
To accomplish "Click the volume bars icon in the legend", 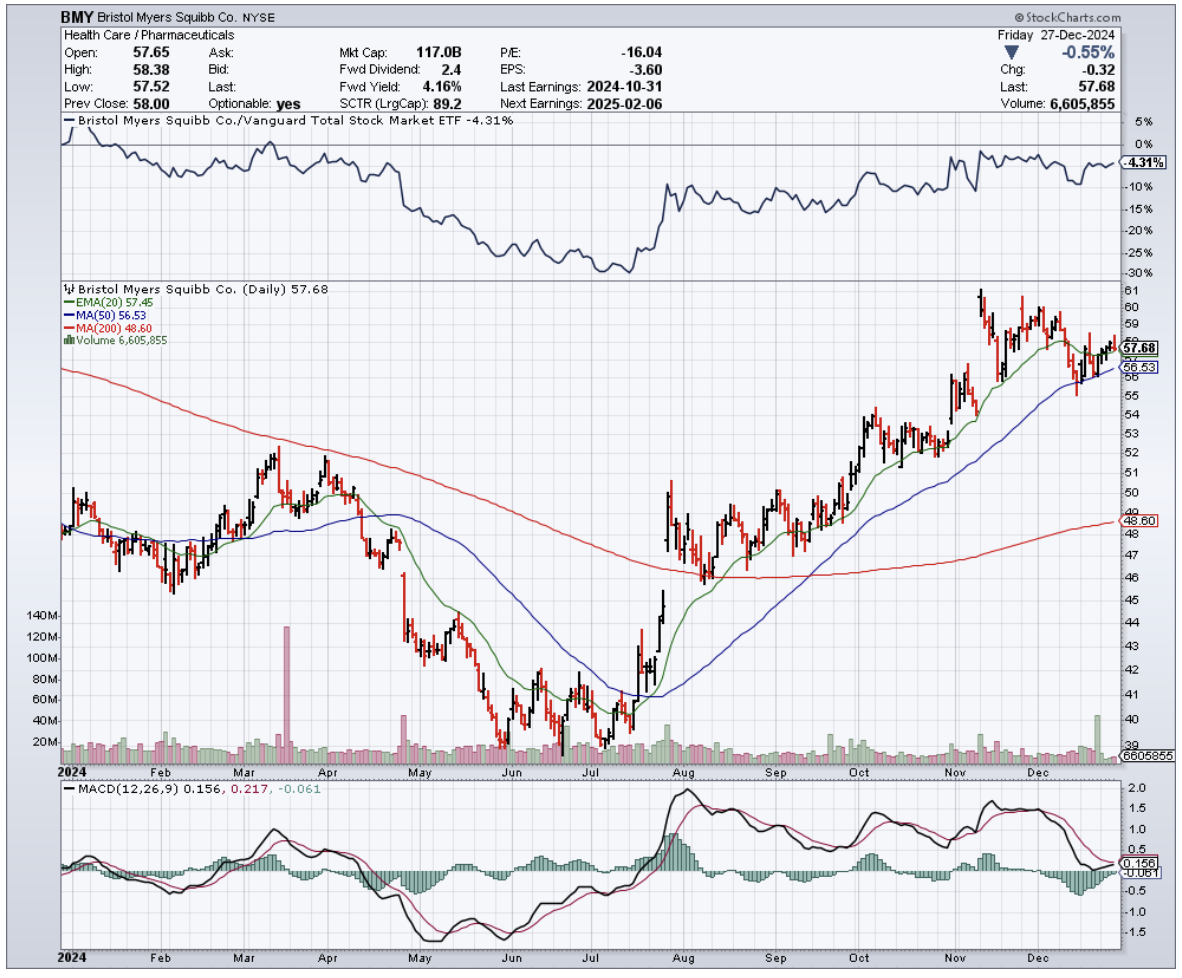I will click(x=67, y=340).
